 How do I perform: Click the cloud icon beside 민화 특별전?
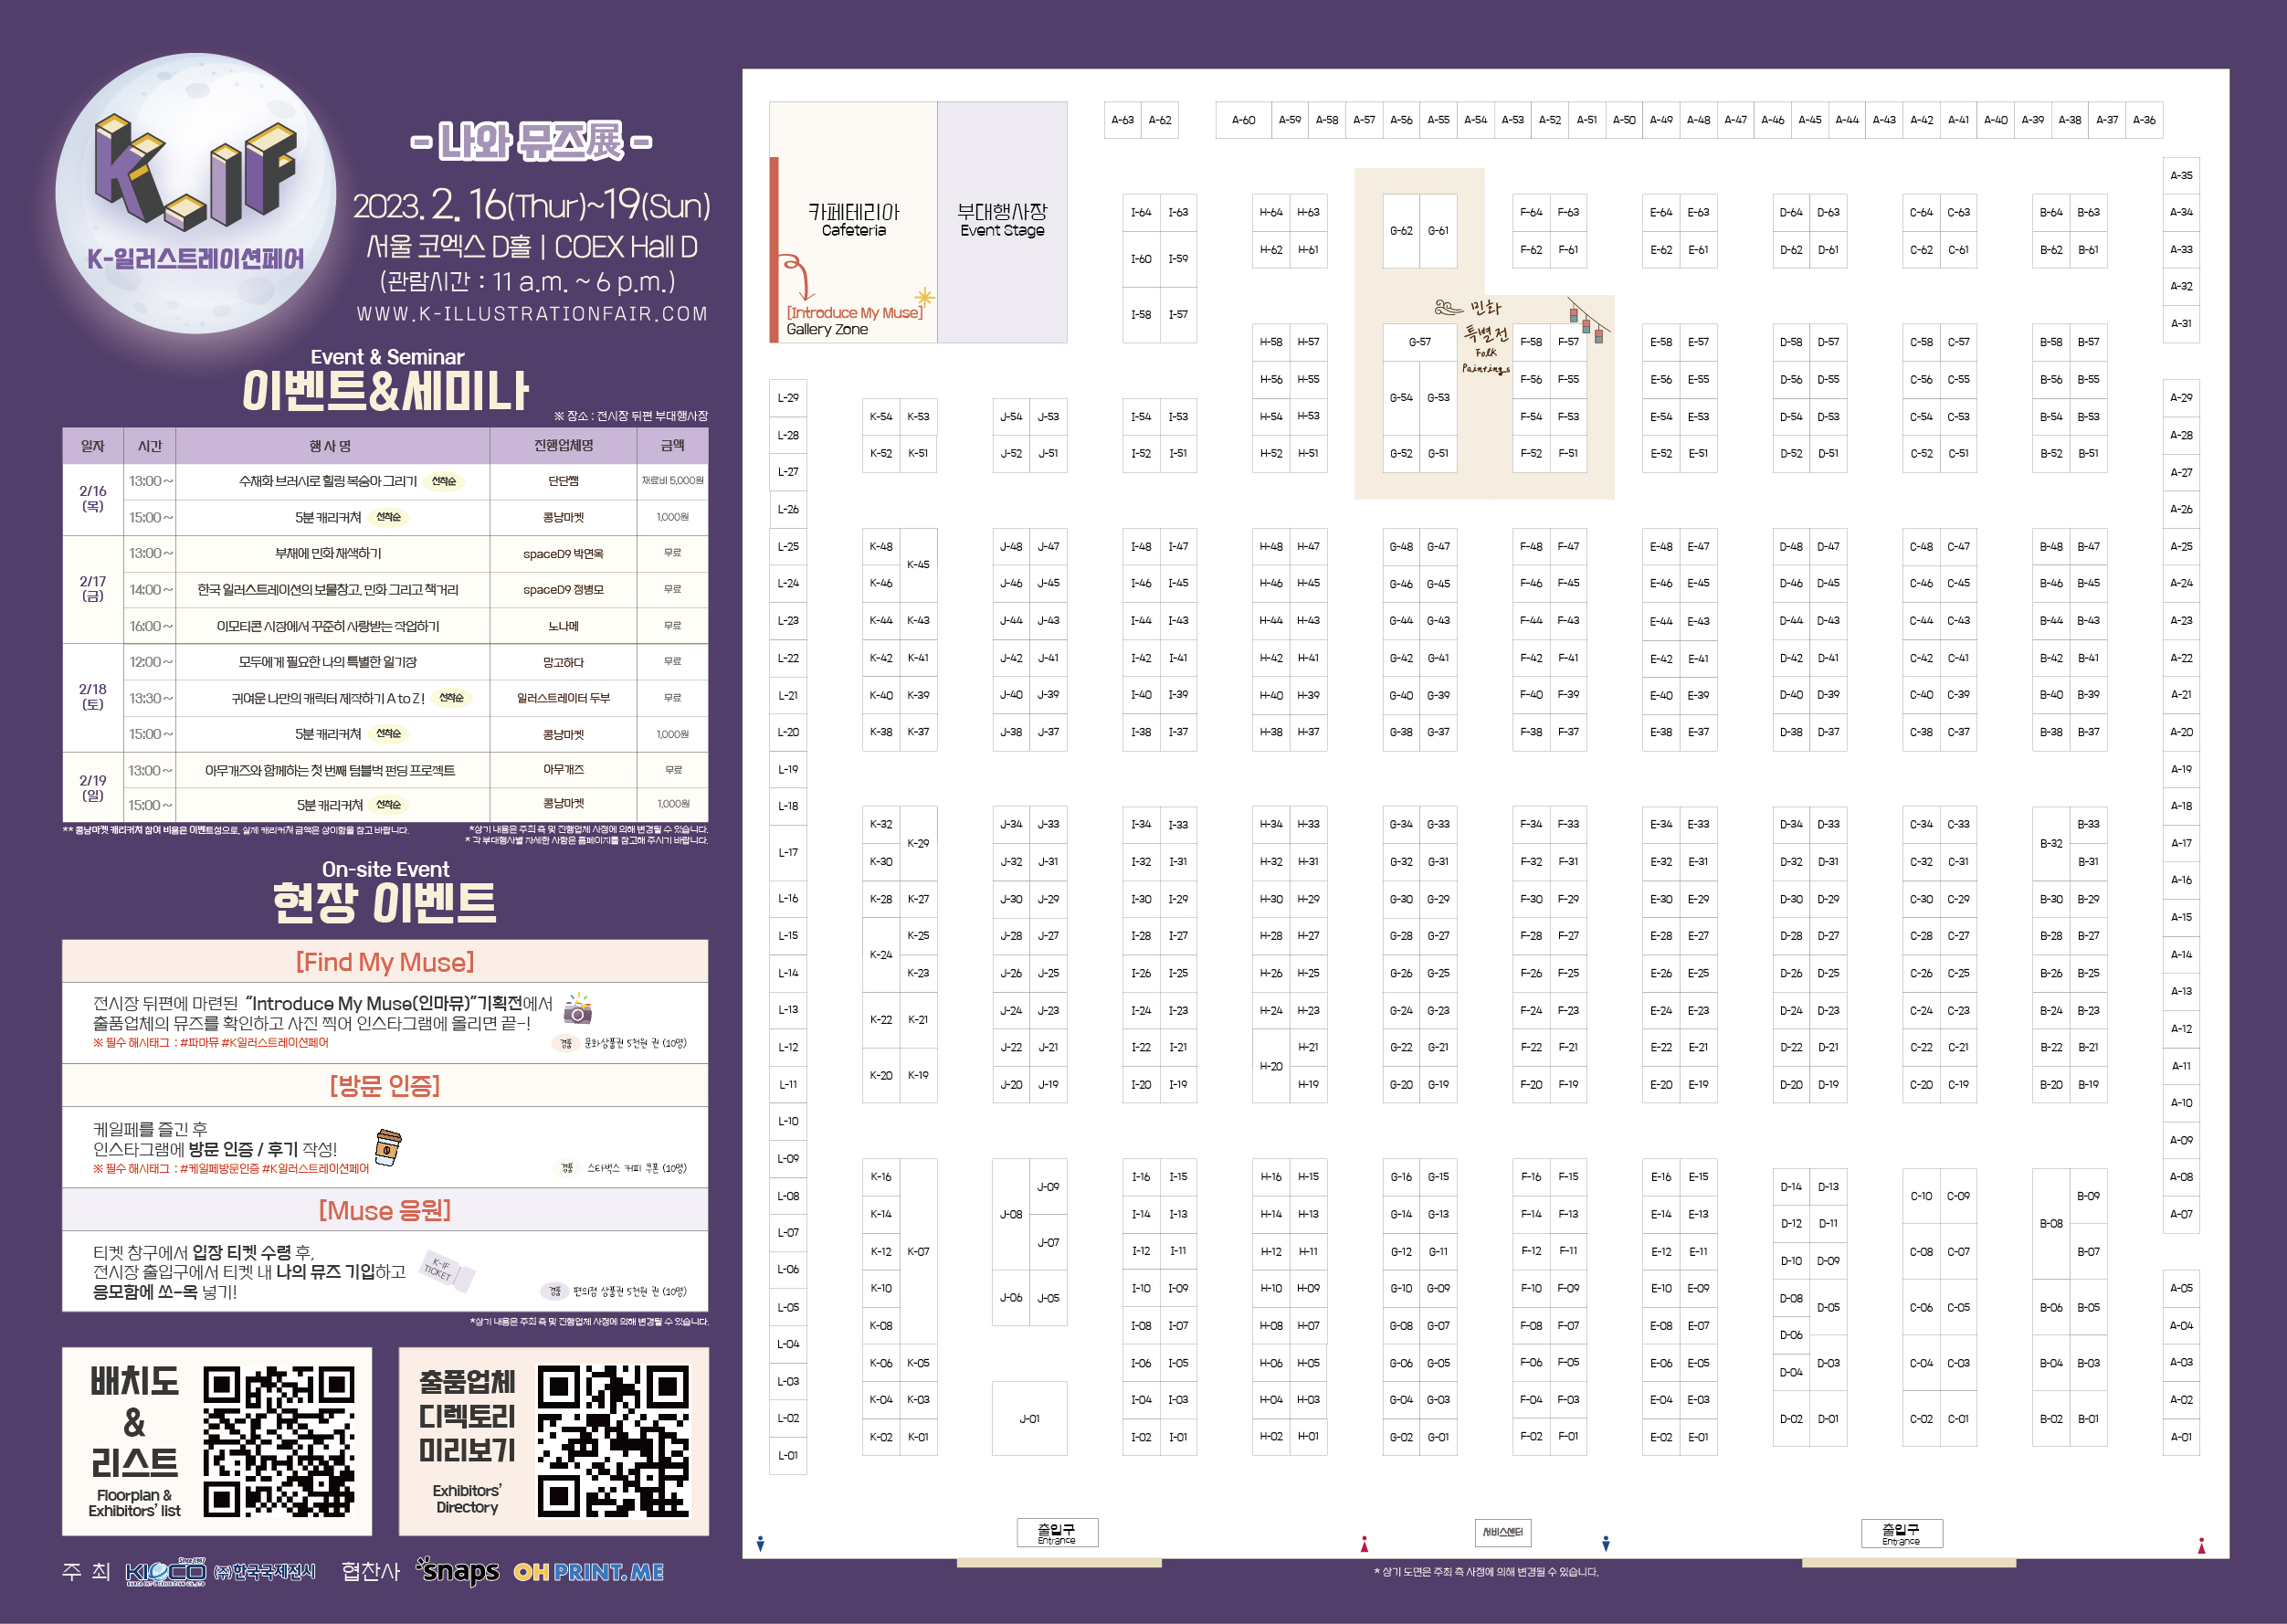coord(1448,307)
